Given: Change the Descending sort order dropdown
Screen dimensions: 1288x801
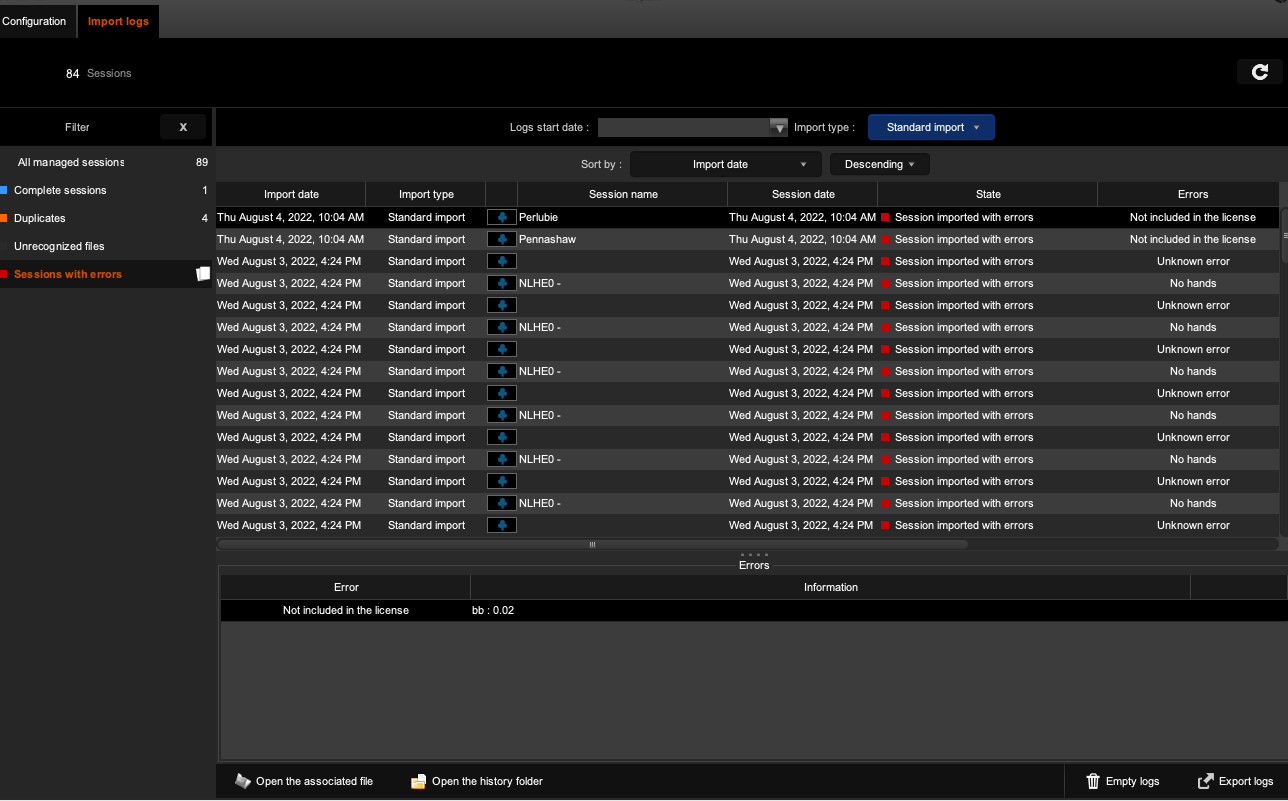Looking at the screenshot, I should (x=880, y=164).
